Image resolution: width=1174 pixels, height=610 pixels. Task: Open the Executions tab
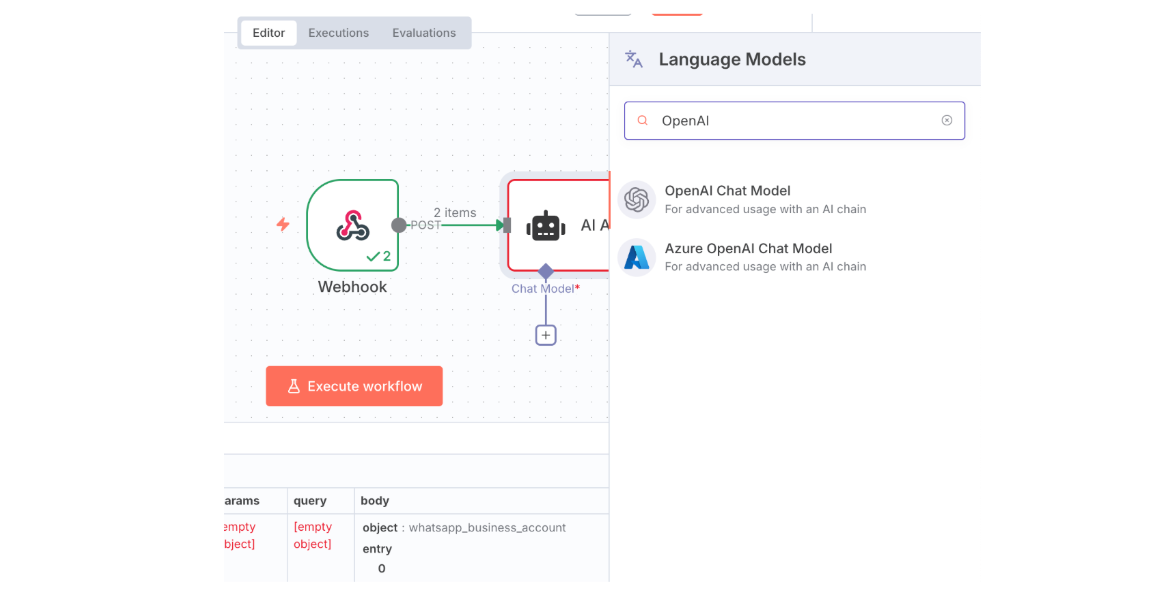pyautogui.click(x=338, y=33)
